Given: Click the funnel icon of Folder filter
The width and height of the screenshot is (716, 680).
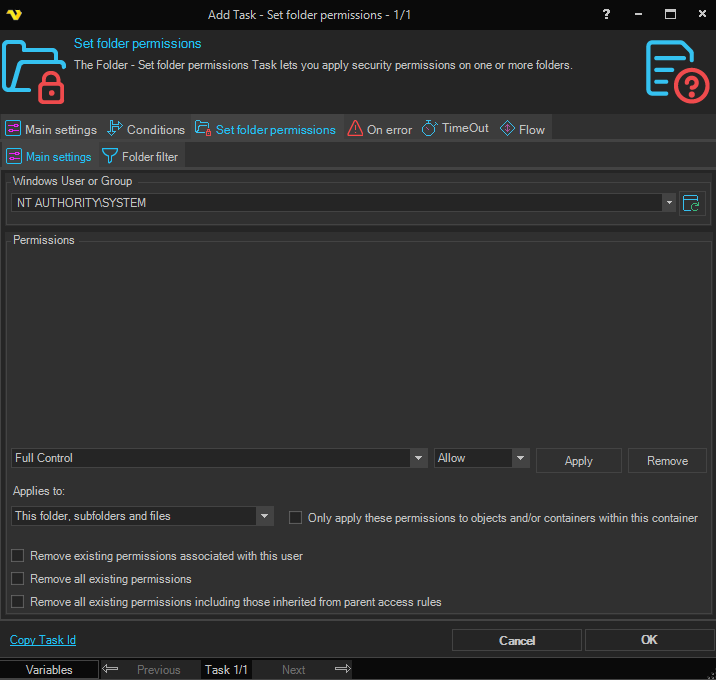Looking at the screenshot, I should pos(110,156).
